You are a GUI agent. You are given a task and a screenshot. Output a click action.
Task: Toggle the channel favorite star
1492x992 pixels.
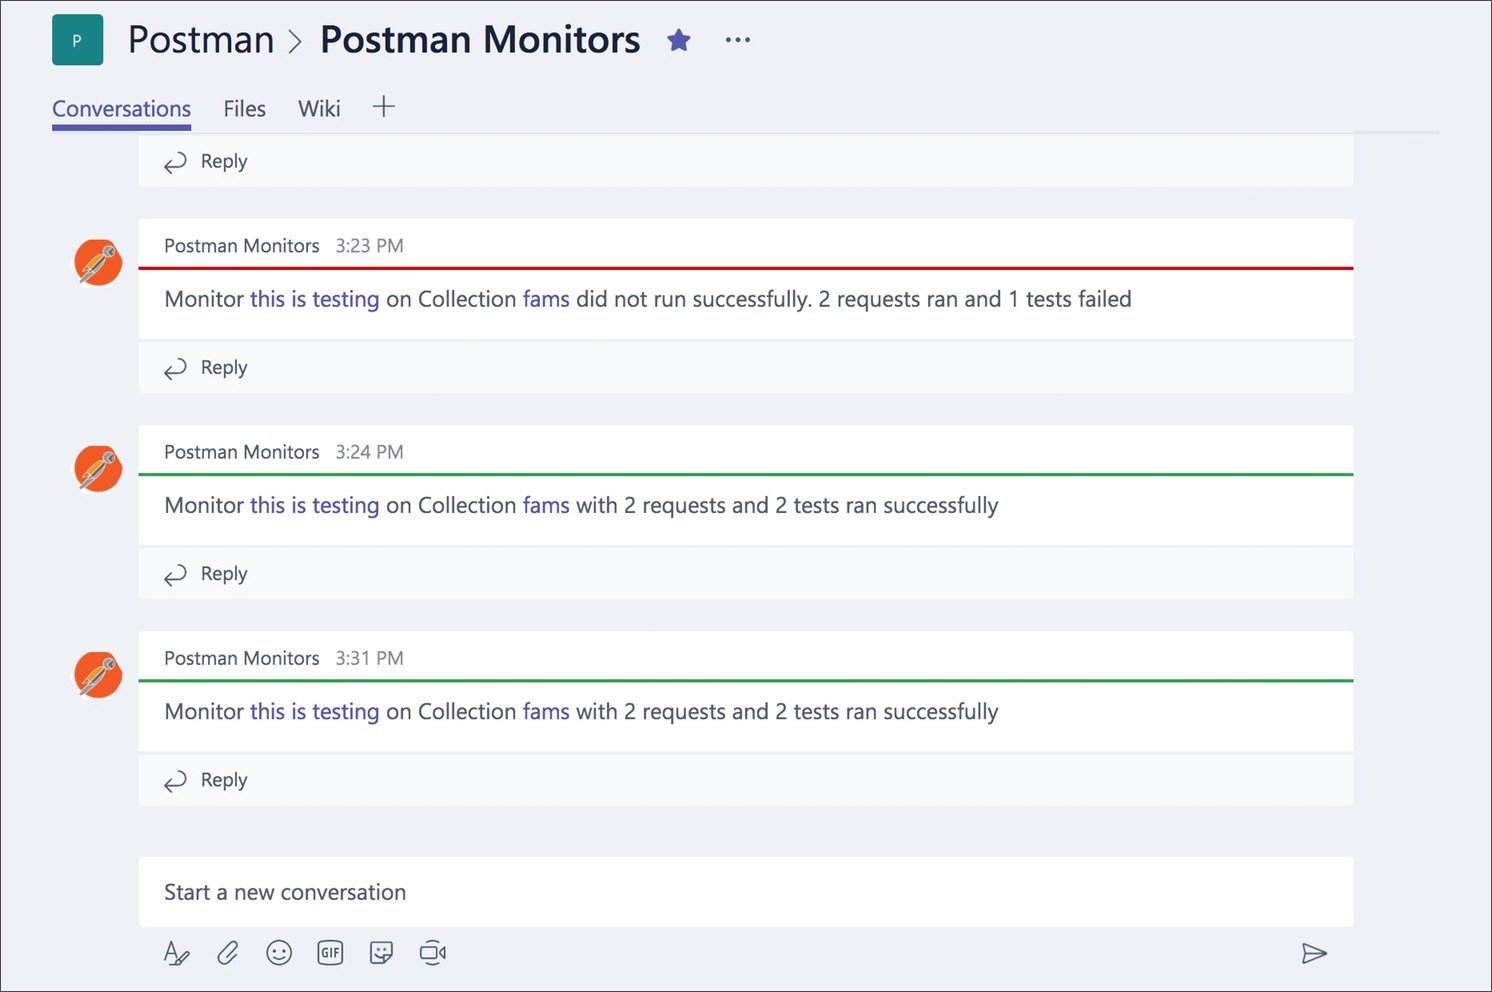679,39
